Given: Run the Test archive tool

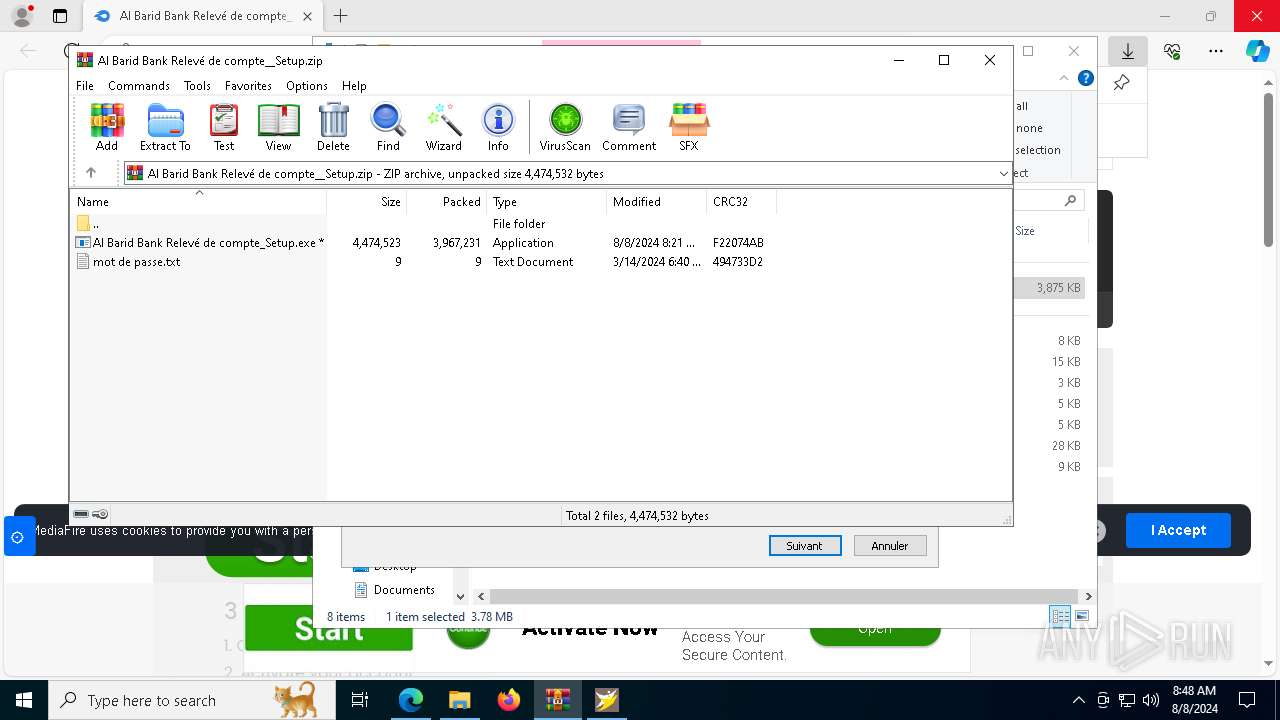Looking at the screenshot, I should [224, 127].
